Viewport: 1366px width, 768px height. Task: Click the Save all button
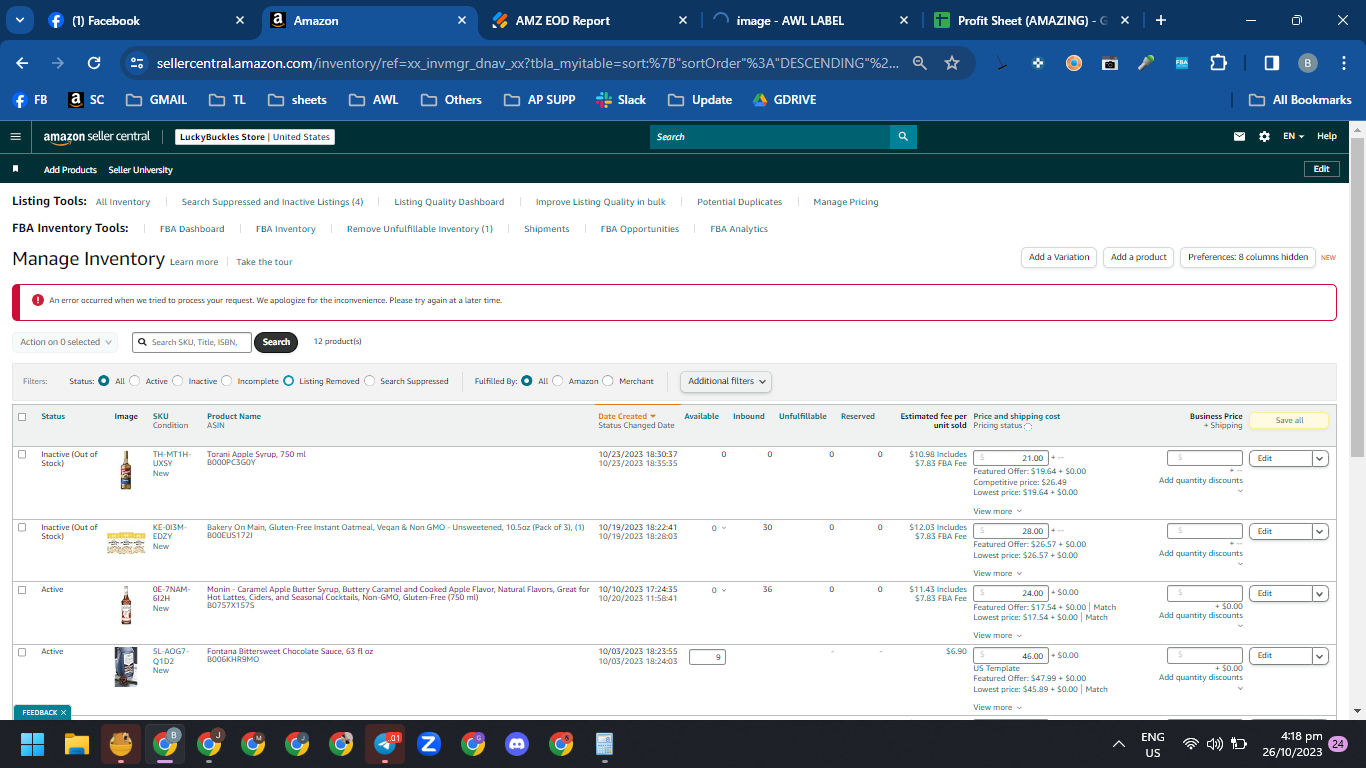[1290, 420]
